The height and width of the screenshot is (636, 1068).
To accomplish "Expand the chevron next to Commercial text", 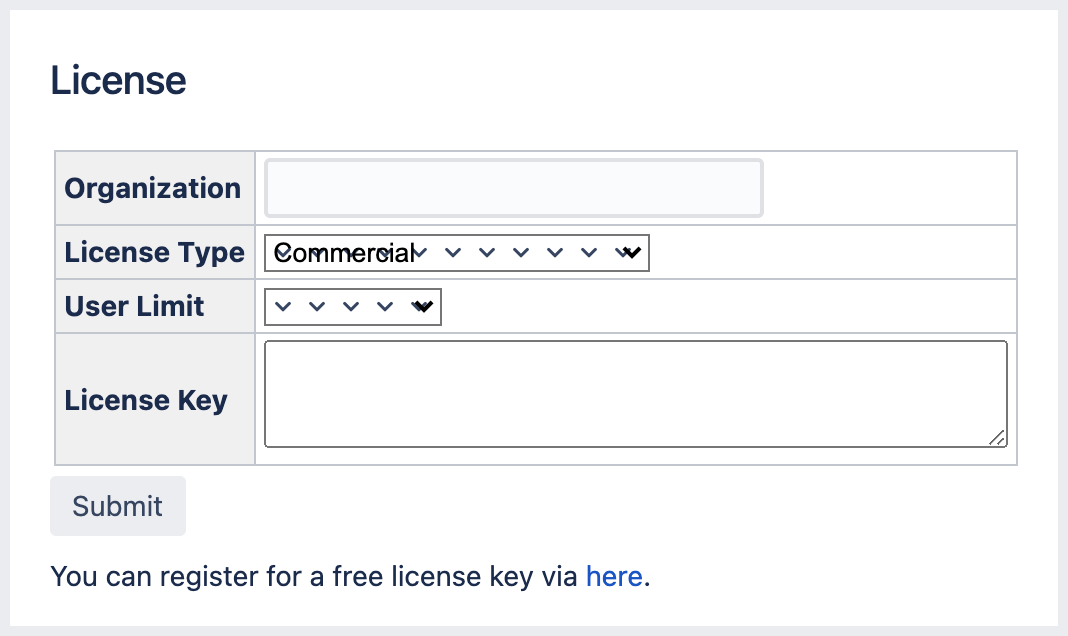I will pyautogui.click(x=421, y=252).
